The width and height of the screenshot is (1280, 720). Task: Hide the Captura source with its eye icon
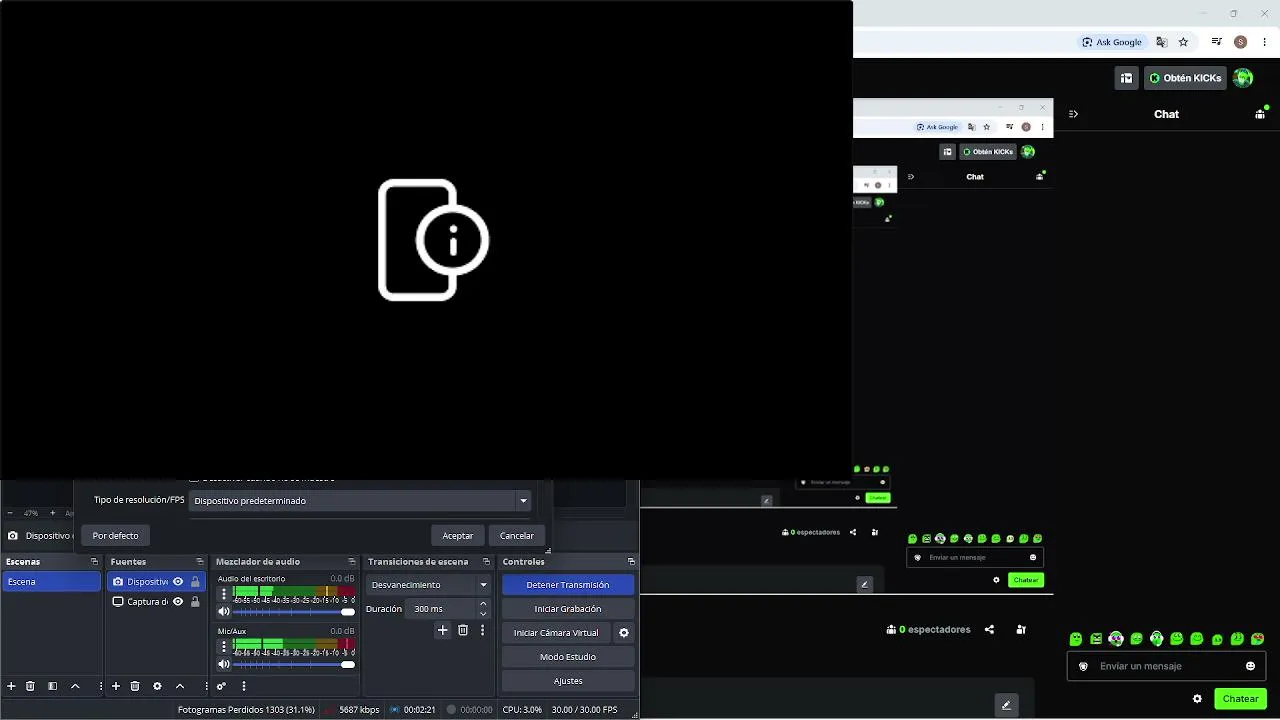(x=178, y=602)
